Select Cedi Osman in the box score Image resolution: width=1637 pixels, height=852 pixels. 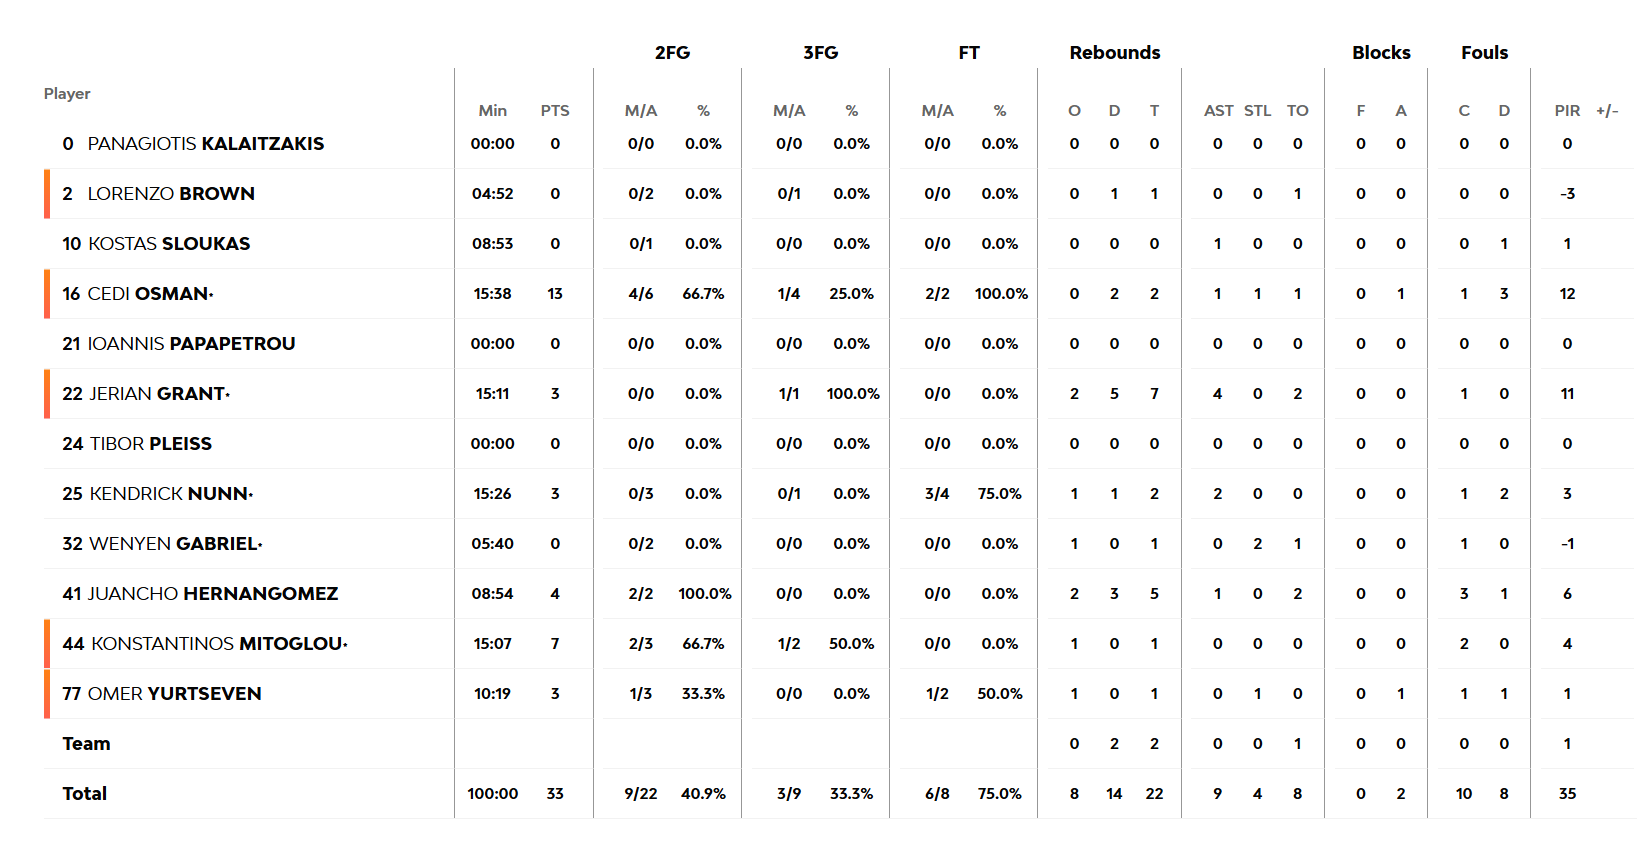[x=148, y=294]
